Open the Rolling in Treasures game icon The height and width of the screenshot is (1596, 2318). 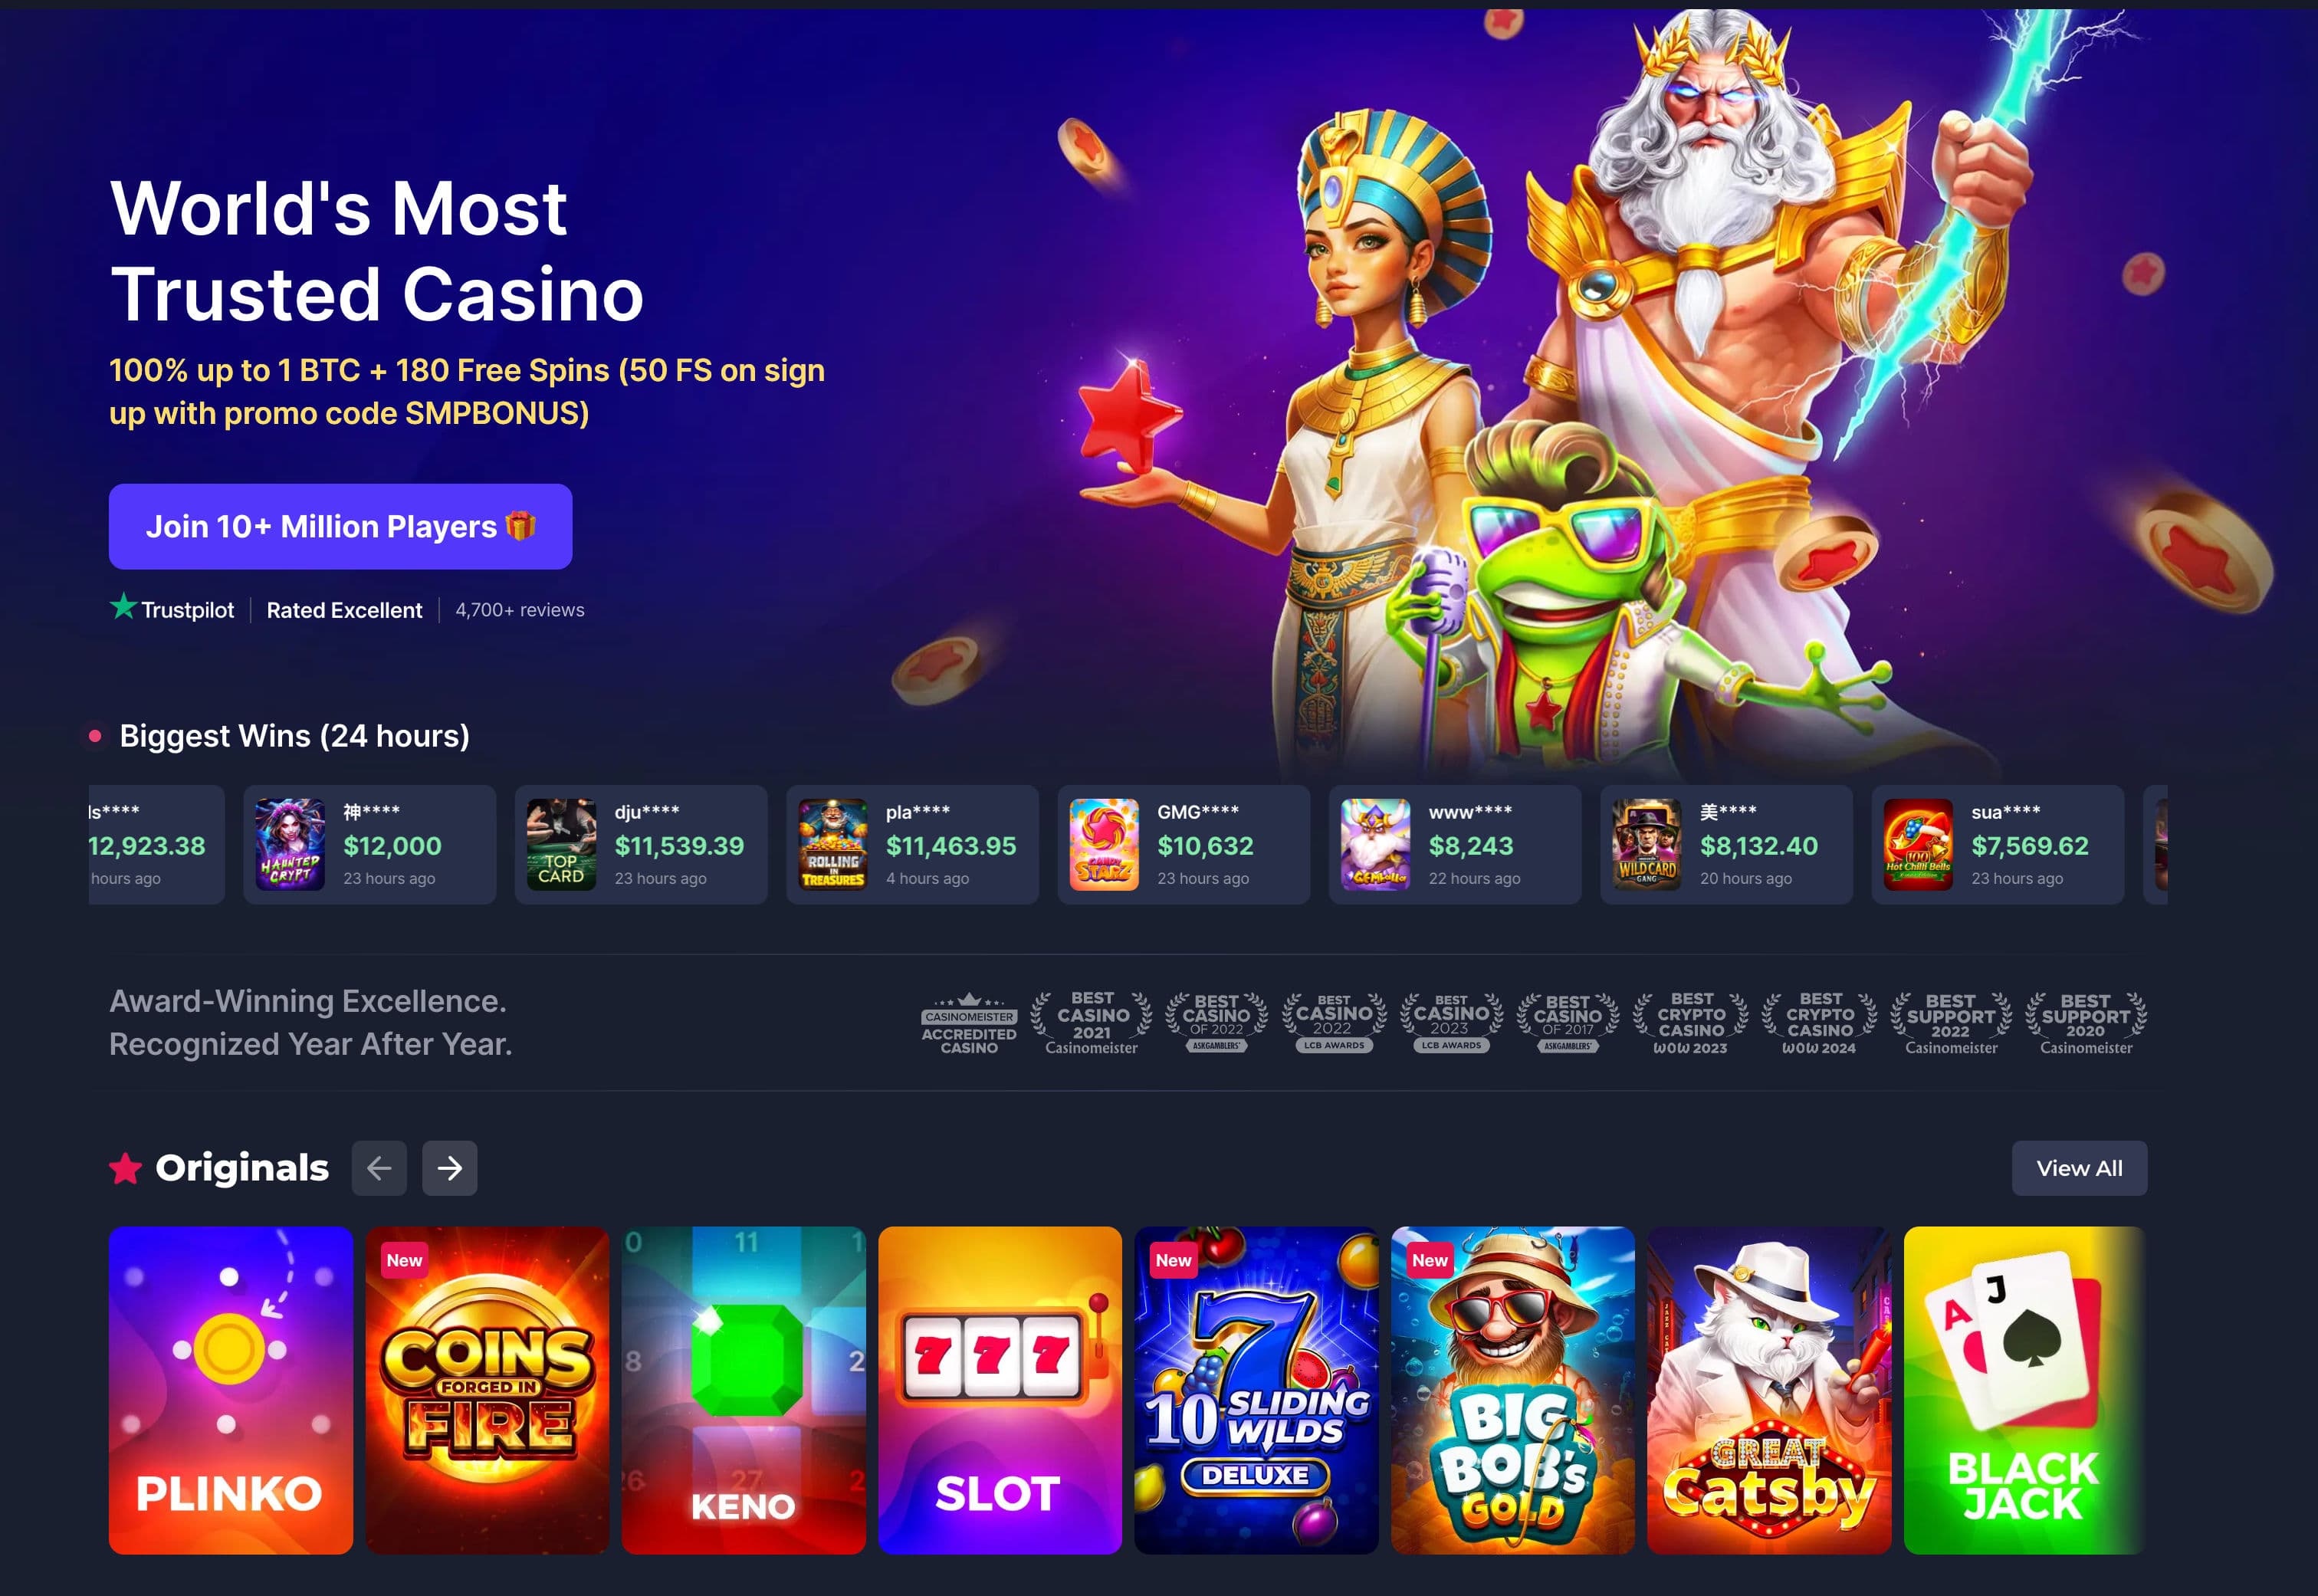coord(833,844)
